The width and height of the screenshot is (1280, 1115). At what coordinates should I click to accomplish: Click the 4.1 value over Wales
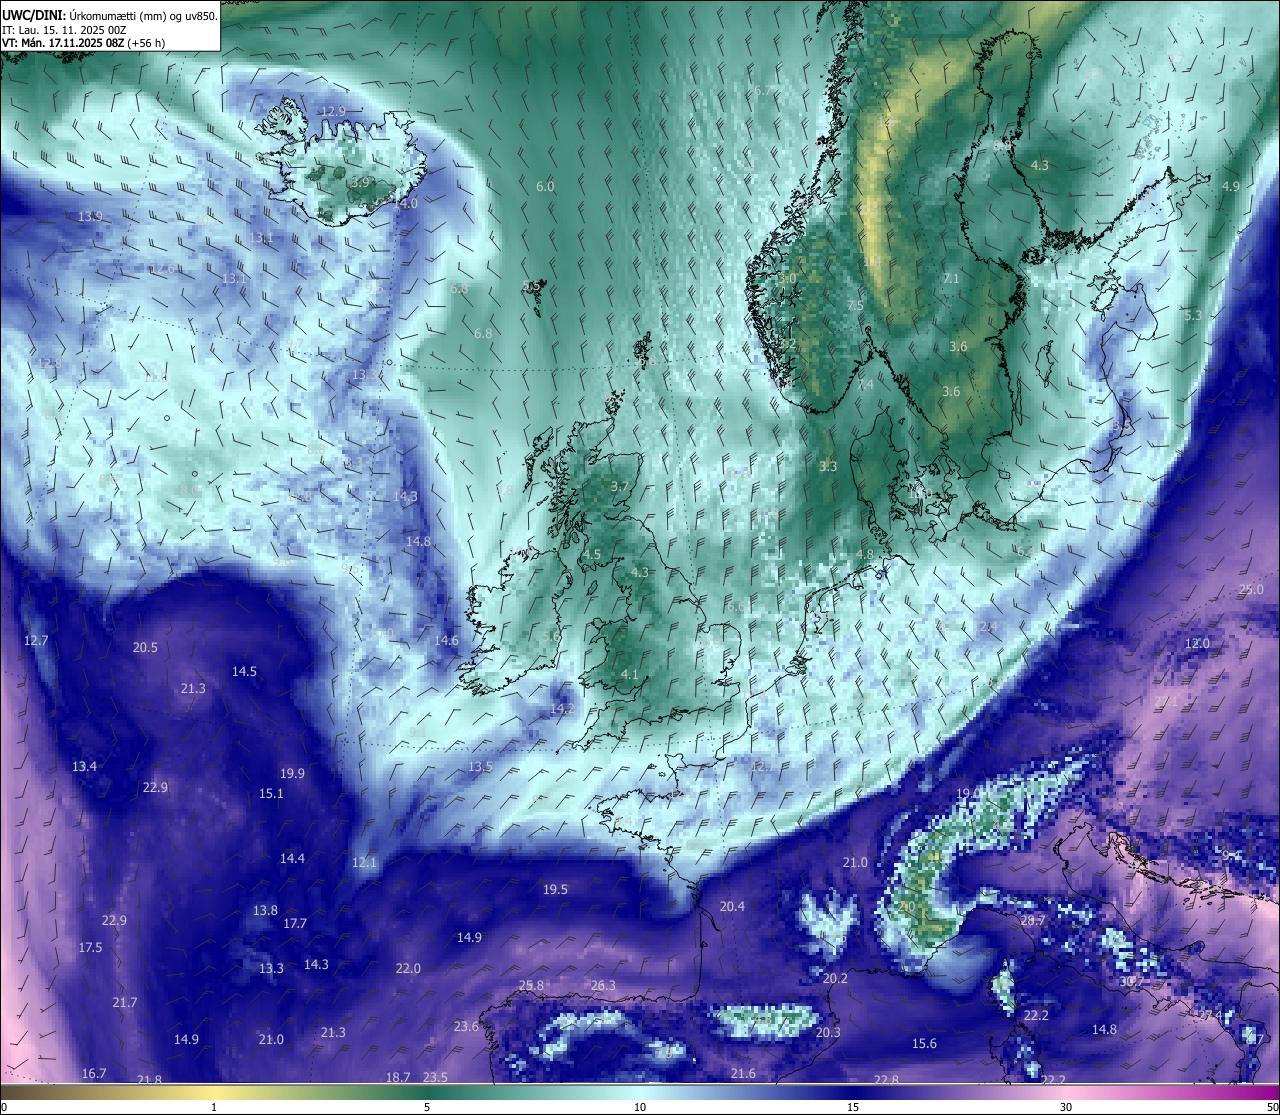629,675
